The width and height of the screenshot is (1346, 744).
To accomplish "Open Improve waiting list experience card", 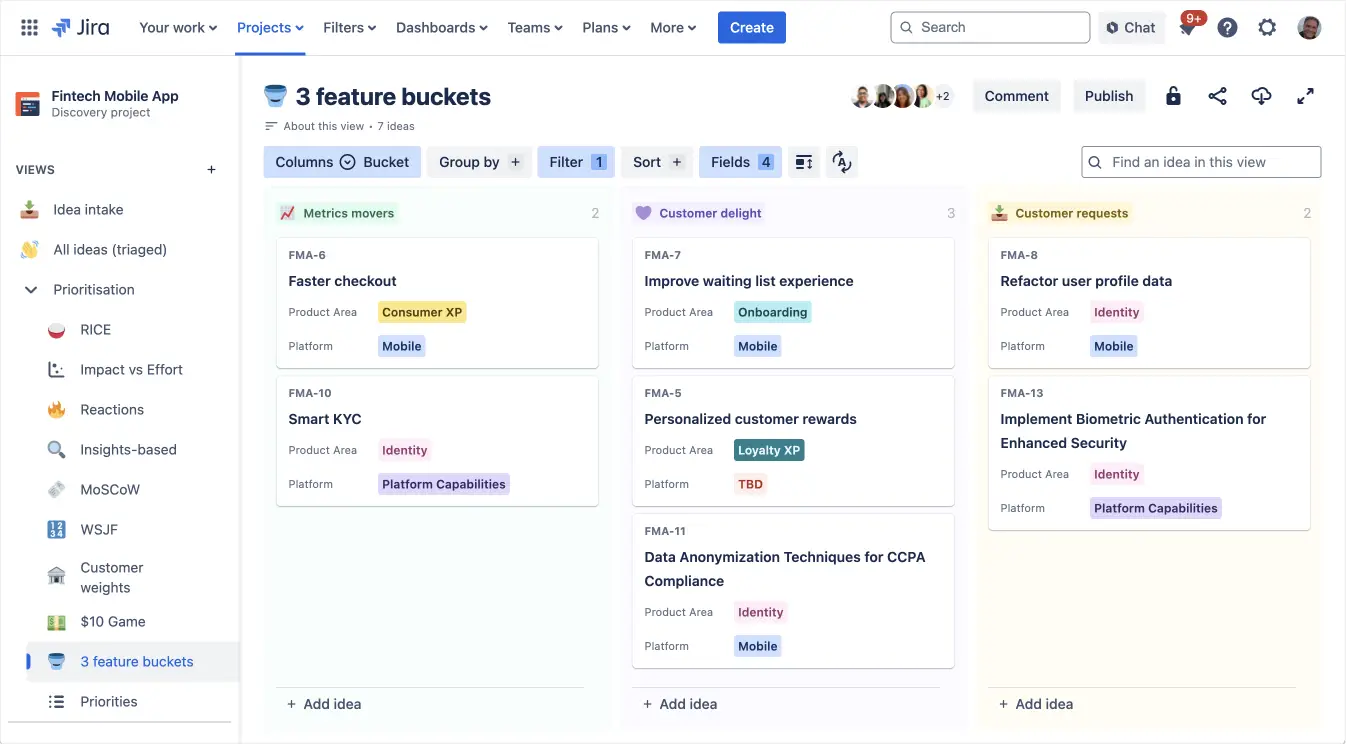I will click(x=793, y=303).
